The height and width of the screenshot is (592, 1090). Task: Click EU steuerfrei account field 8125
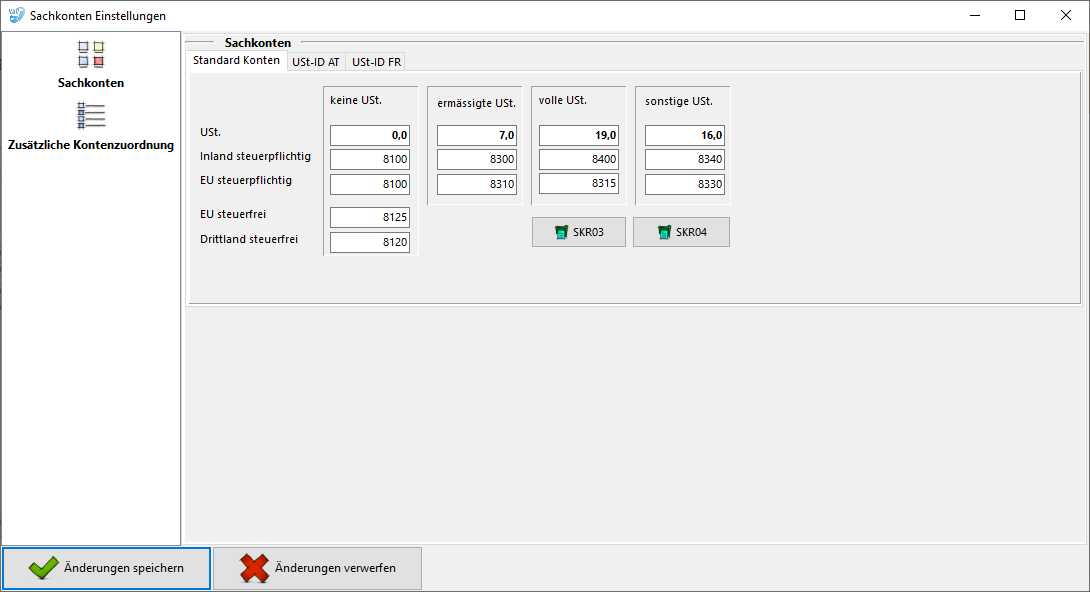click(370, 217)
